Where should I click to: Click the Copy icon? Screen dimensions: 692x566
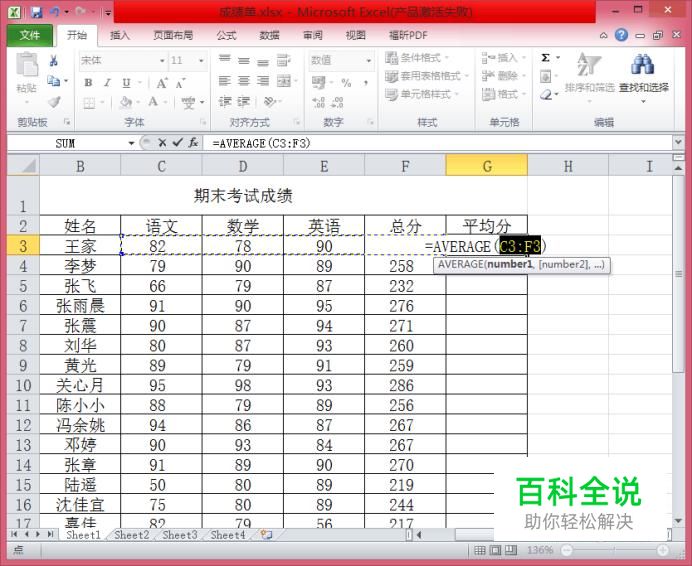point(53,81)
